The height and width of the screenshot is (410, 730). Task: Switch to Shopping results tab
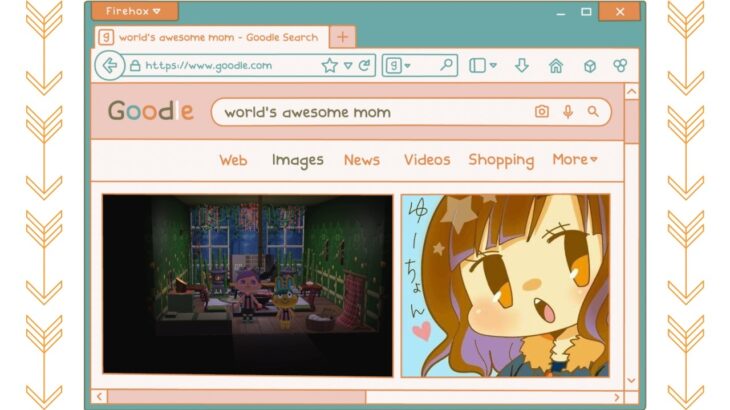[x=501, y=161]
